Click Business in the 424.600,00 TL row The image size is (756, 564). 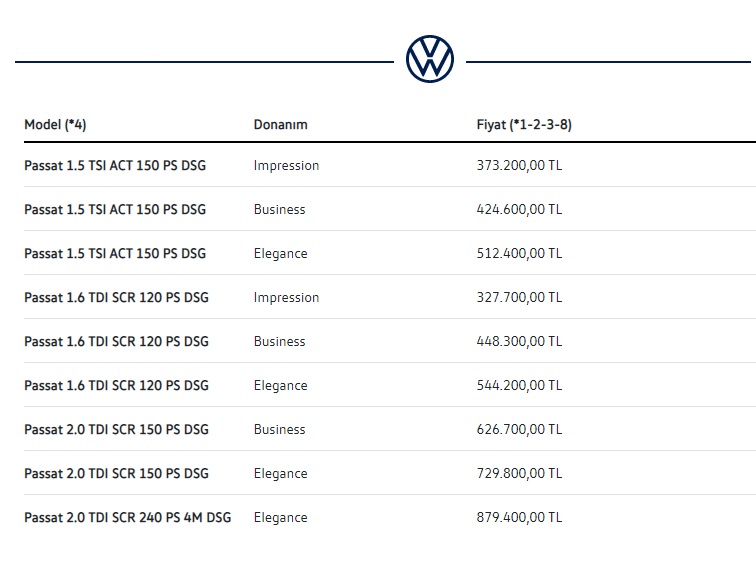point(280,209)
